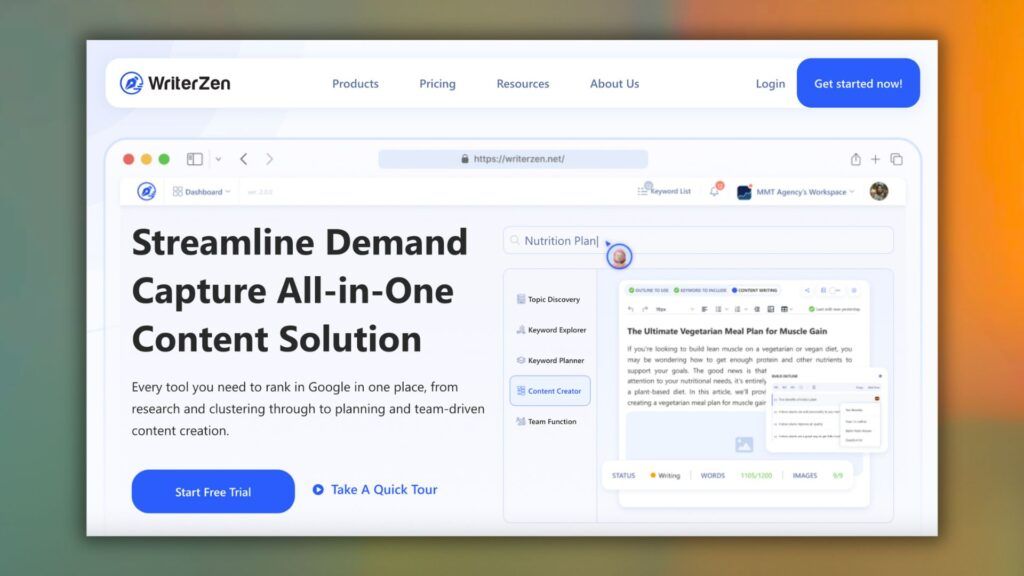Click Get started now! button
Image resolution: width=1024 pixels, height=576 pixels.
point(858,83)
